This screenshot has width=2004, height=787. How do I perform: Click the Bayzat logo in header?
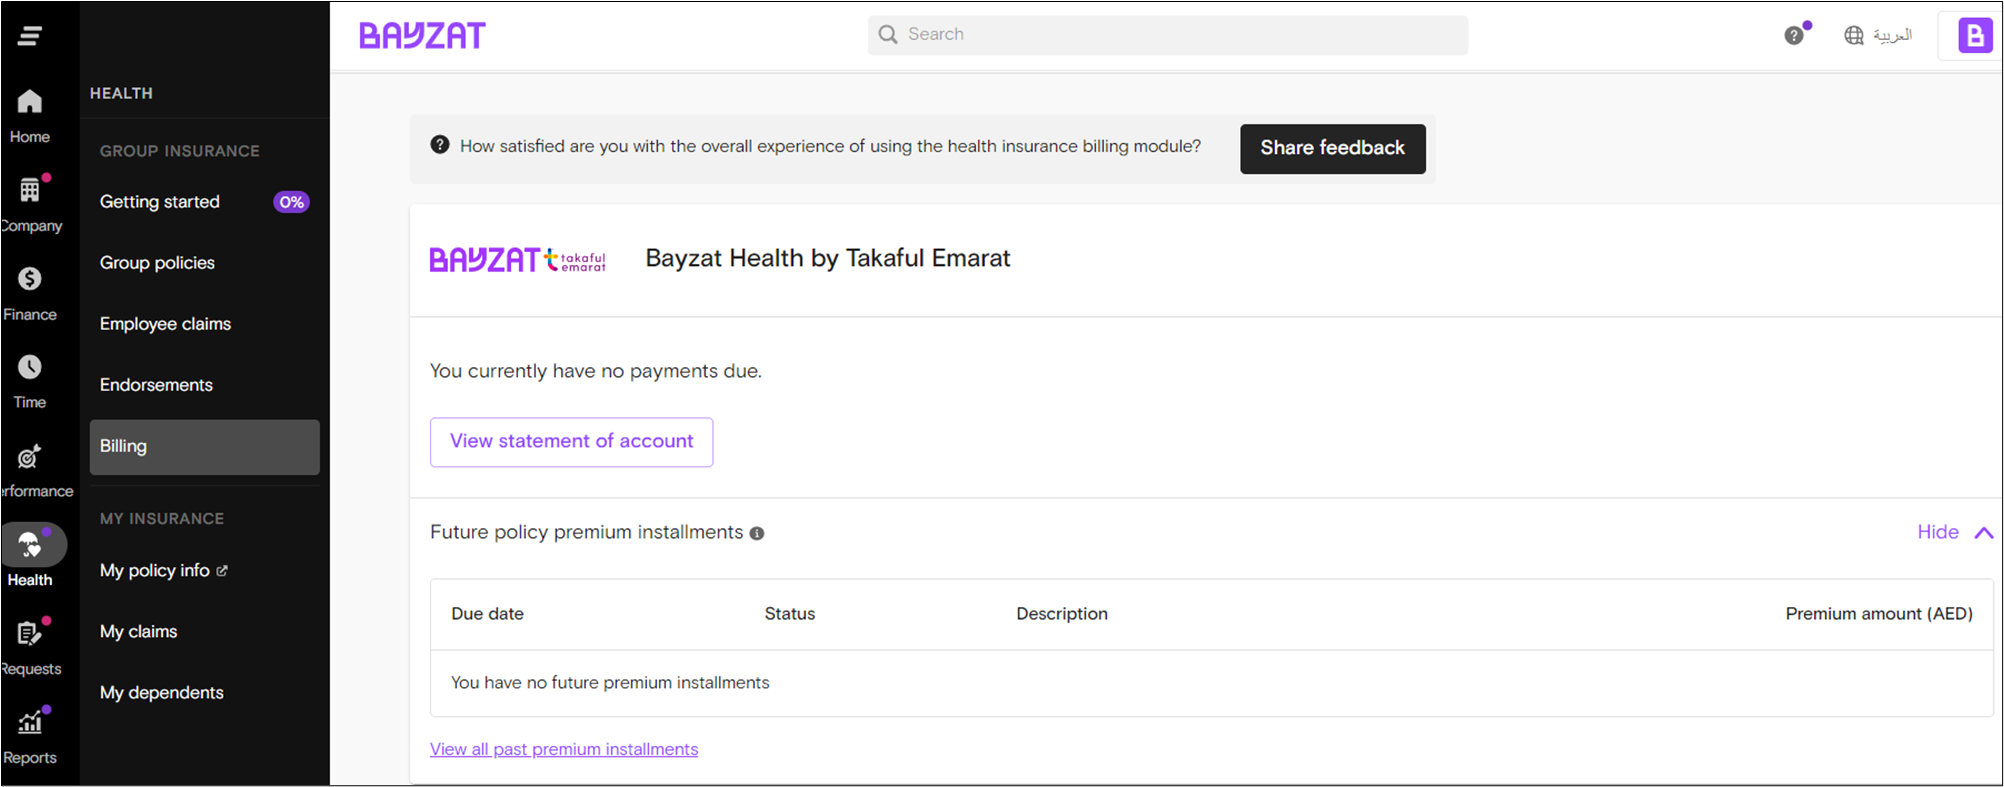(422, 36)
